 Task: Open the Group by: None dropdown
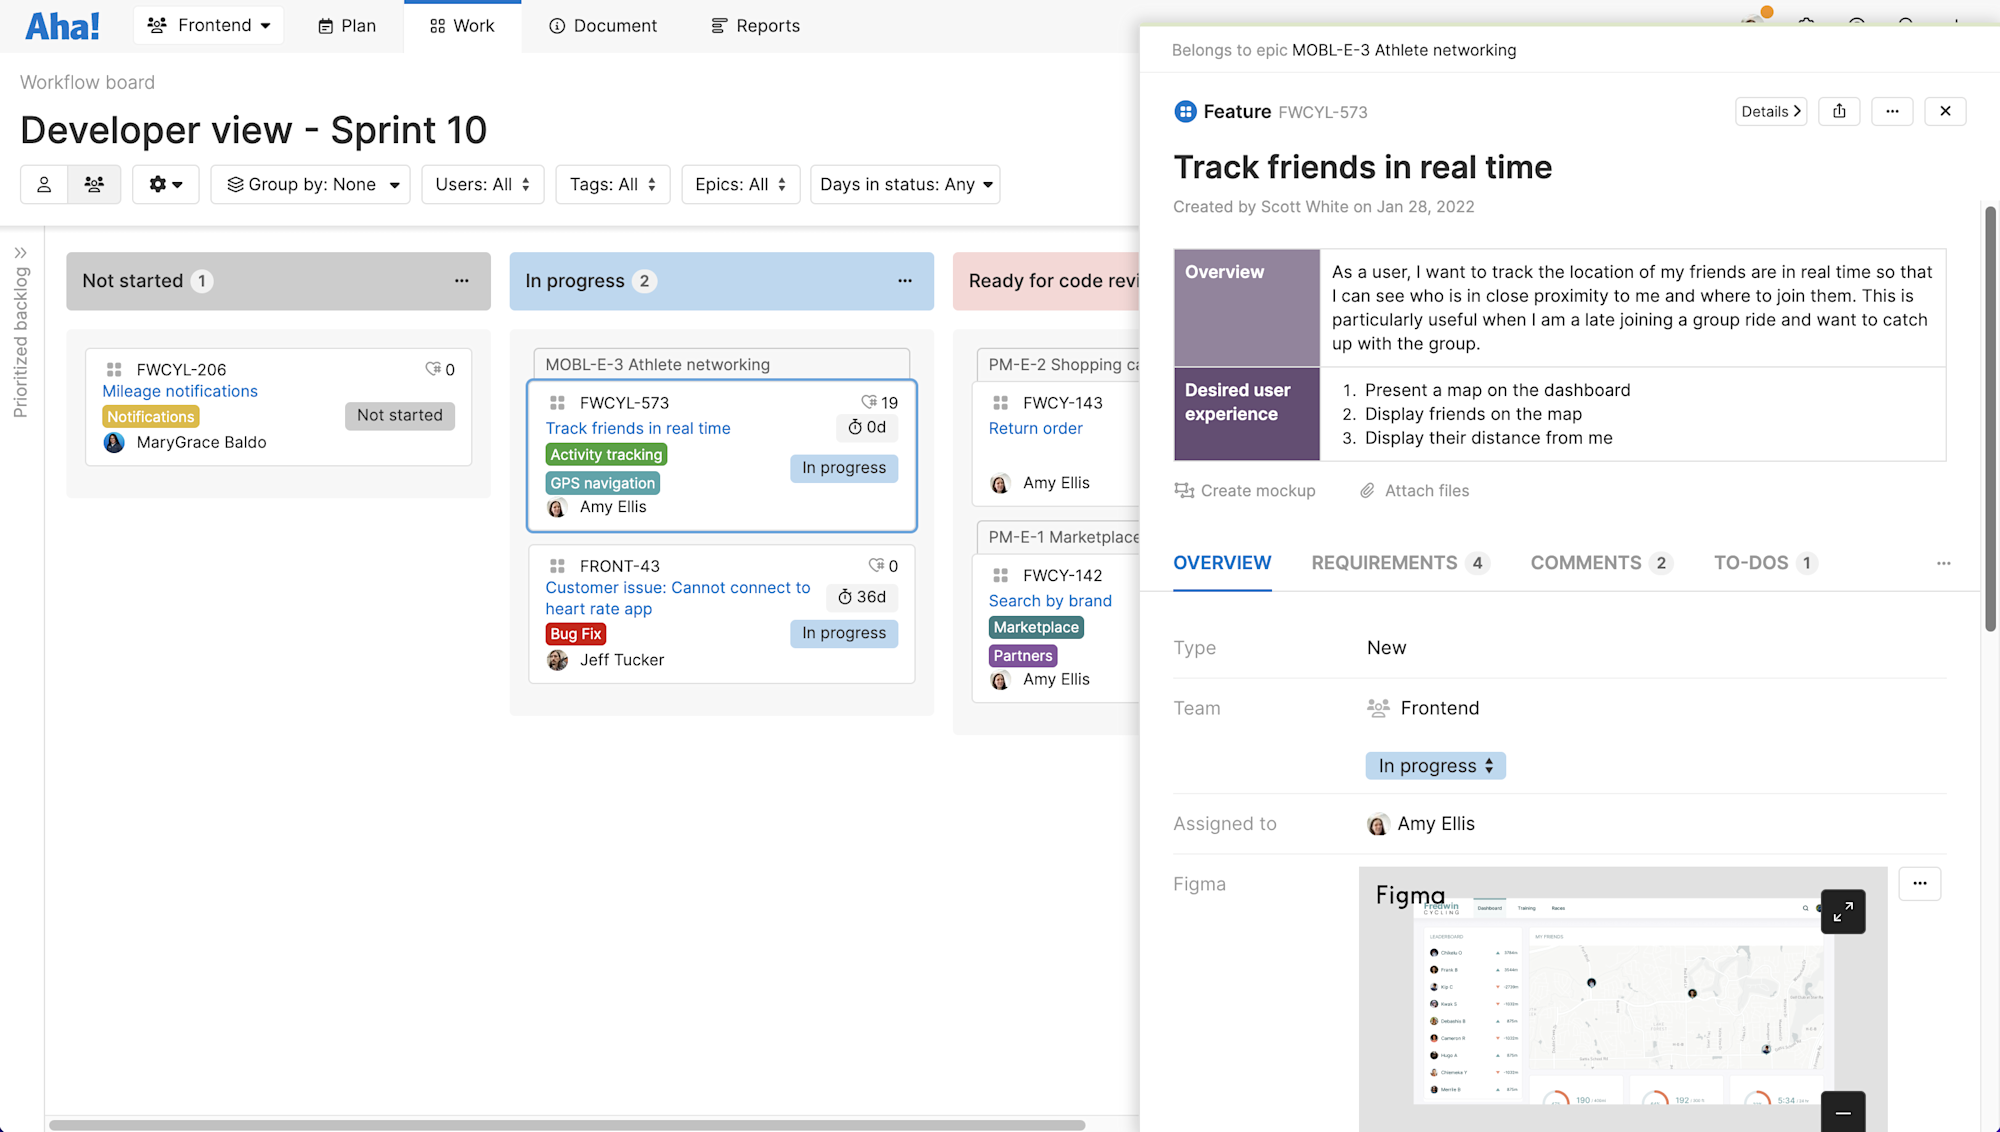click(x=310, y=184)
